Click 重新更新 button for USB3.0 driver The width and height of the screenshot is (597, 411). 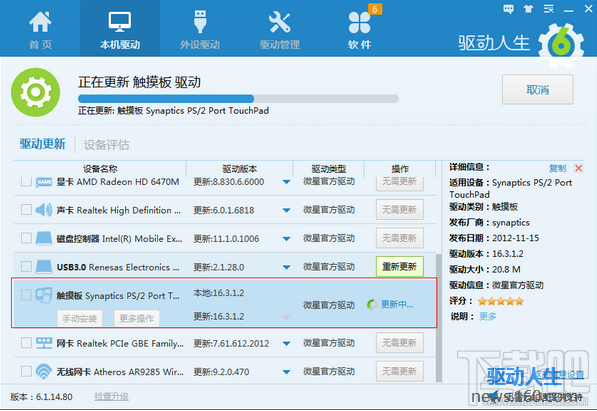coord(400,266)
